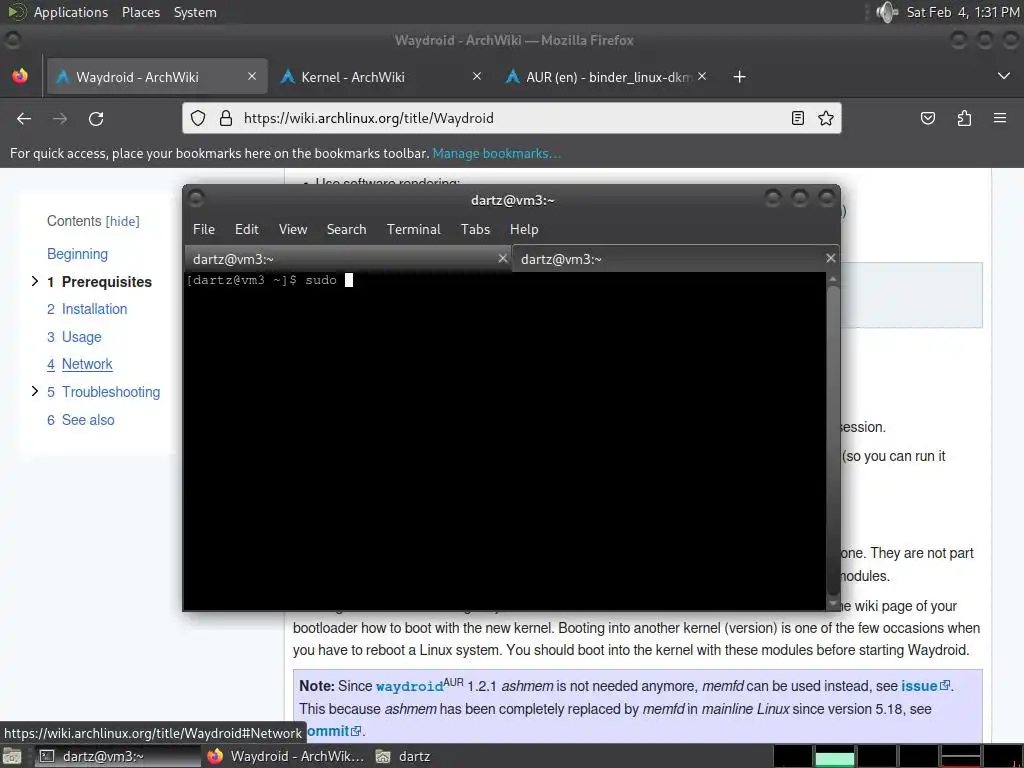Screen dimensions: 1024x768
Task: Click the Firefox forward arrow
Action: pos(60,118)
